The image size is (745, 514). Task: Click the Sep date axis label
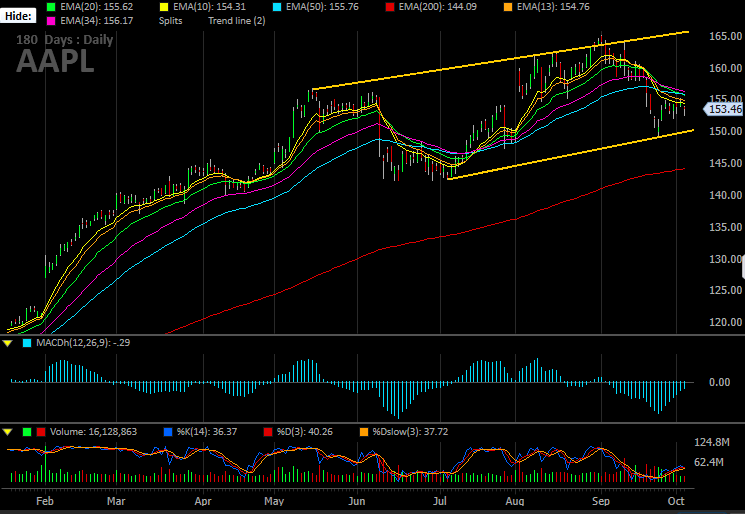pyautogui.click(x=601, y=502)
